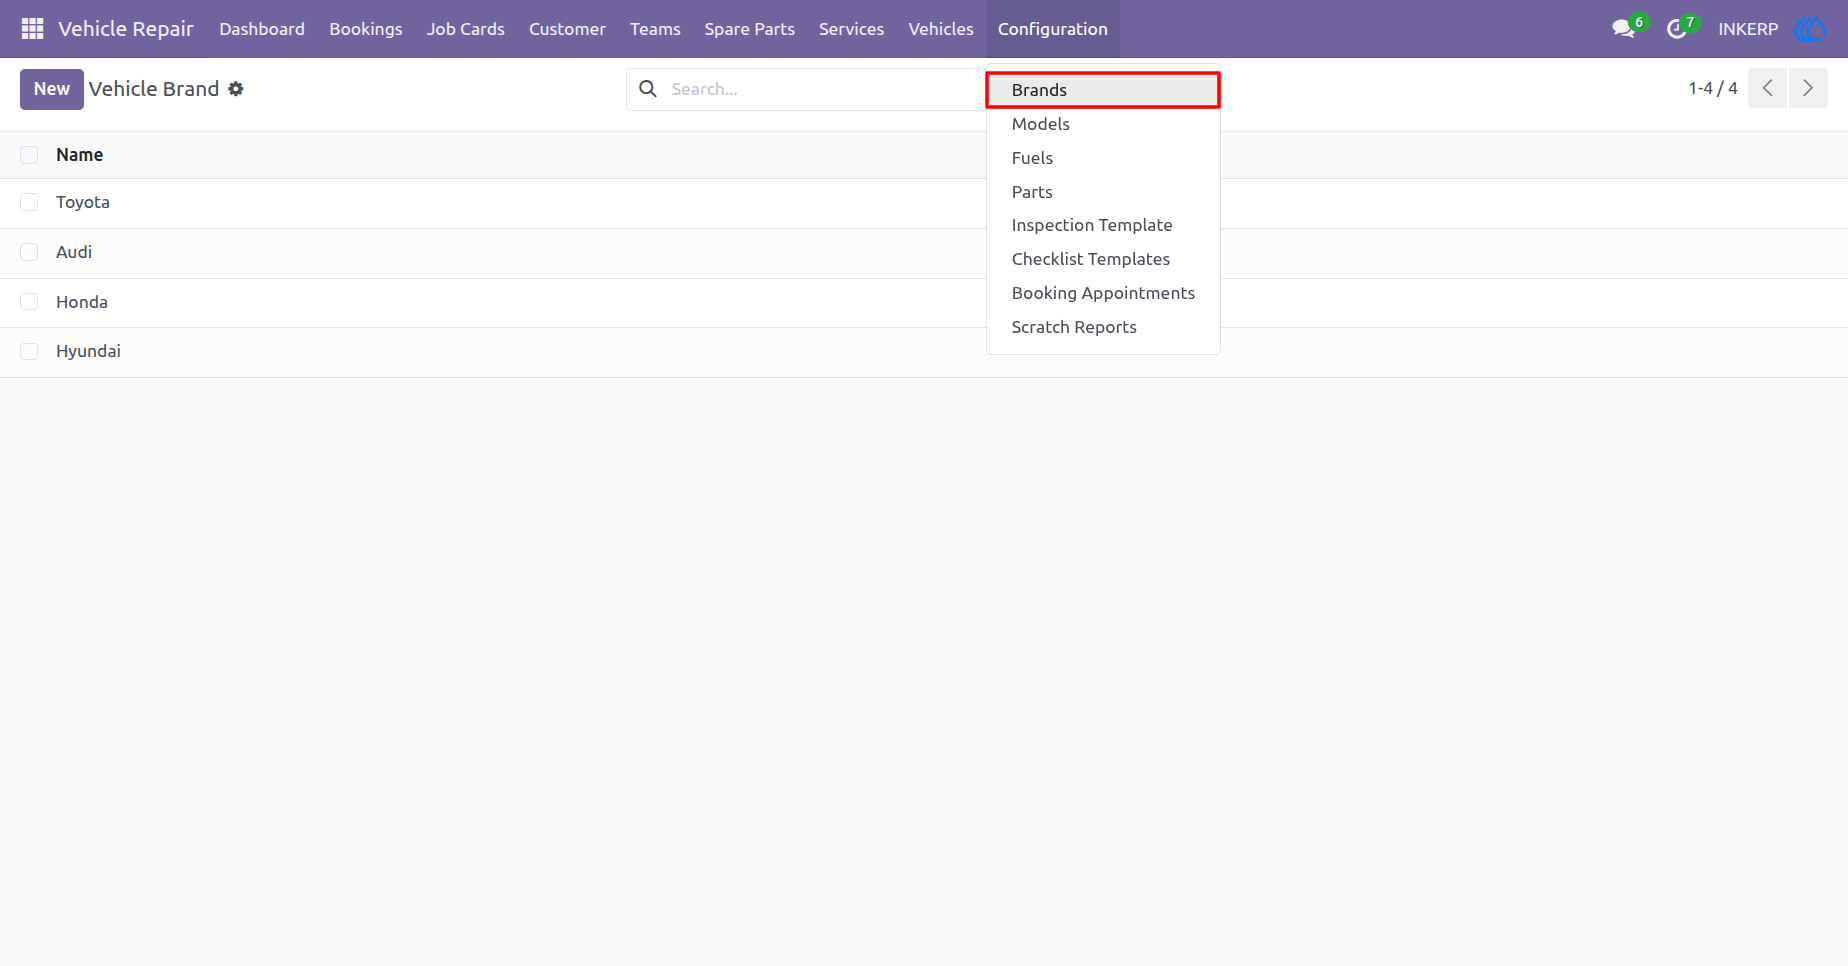
Task: Open the Hyundai brand record
Action: point(88,351)
